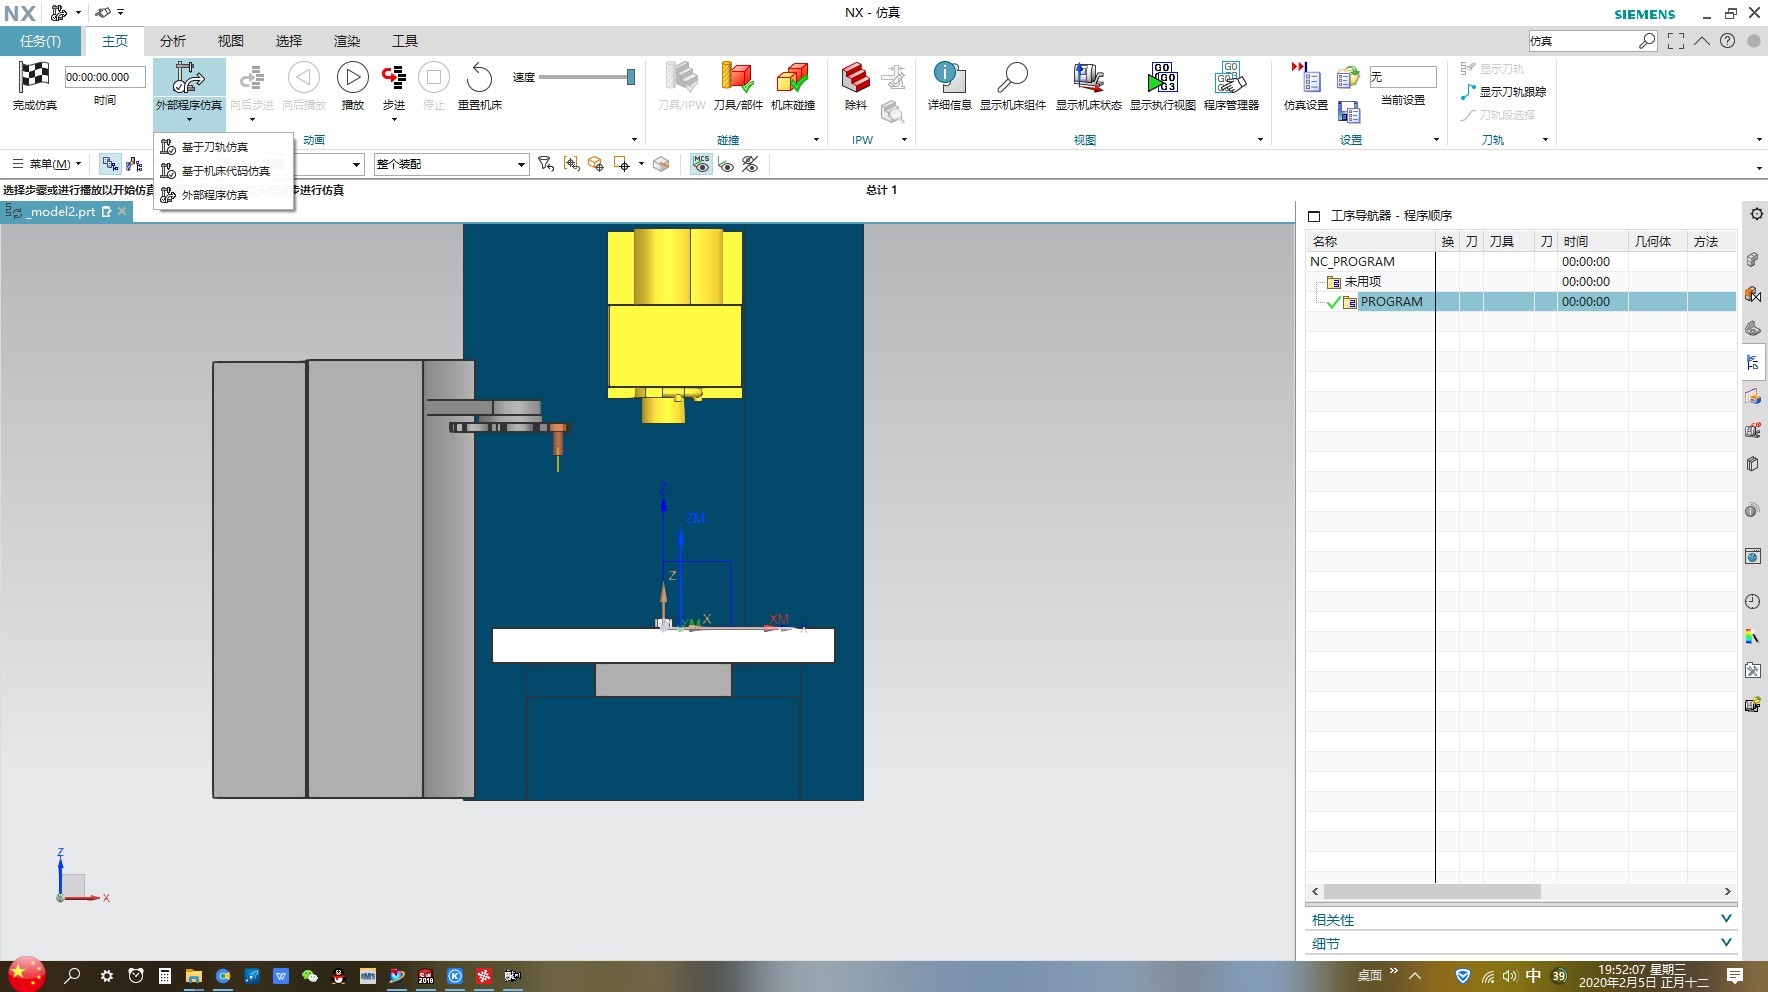Open the taskbar notification center icon

pyautogui.click(x=1735, y=976)
